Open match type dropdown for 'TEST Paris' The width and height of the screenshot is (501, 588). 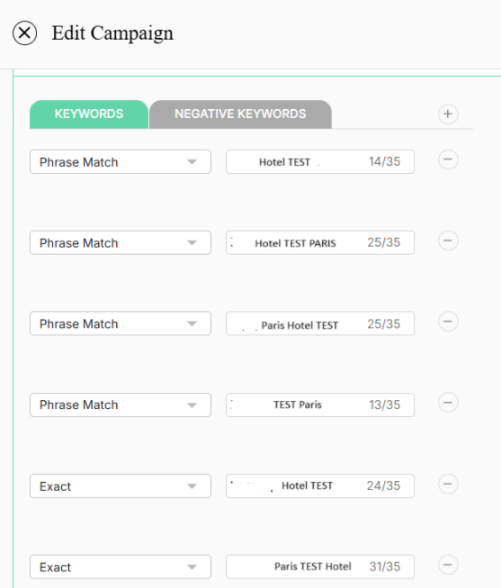pos(120,405)
